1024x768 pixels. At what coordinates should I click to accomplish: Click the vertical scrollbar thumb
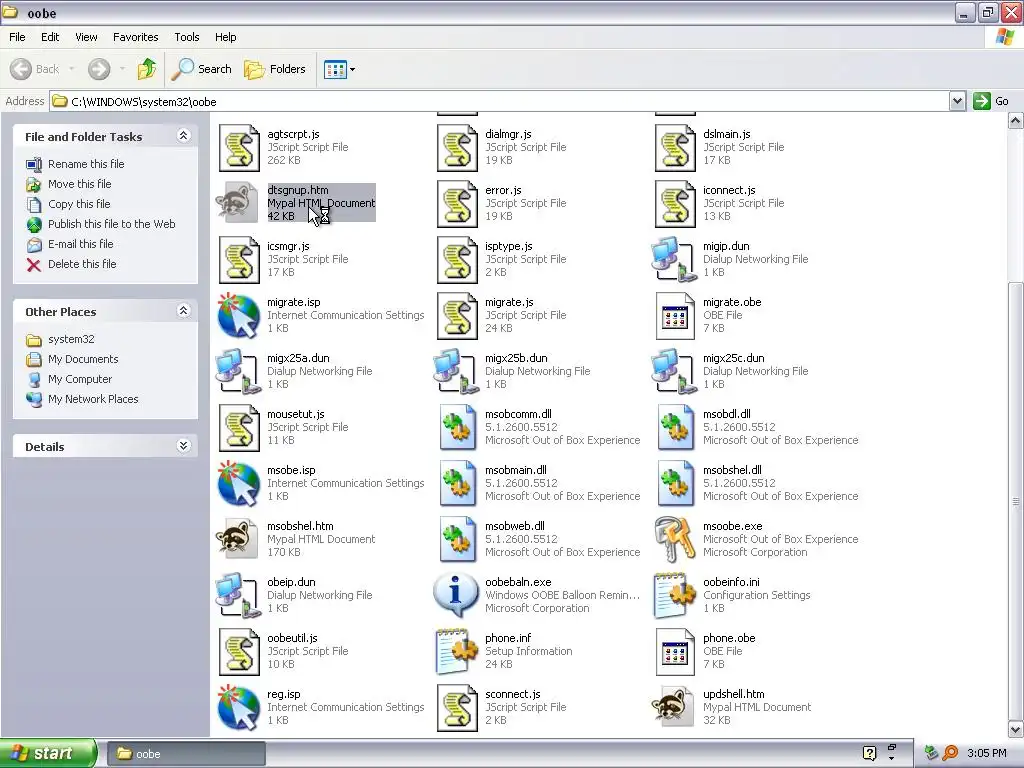pyautogui.click(x=1015, y=500)
